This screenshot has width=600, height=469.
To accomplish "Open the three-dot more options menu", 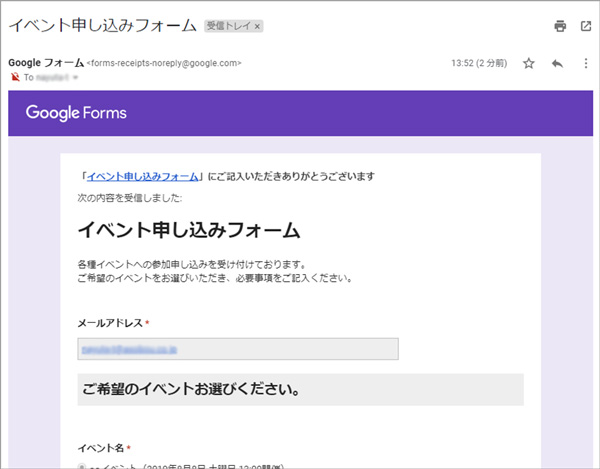I will [586, 63].
